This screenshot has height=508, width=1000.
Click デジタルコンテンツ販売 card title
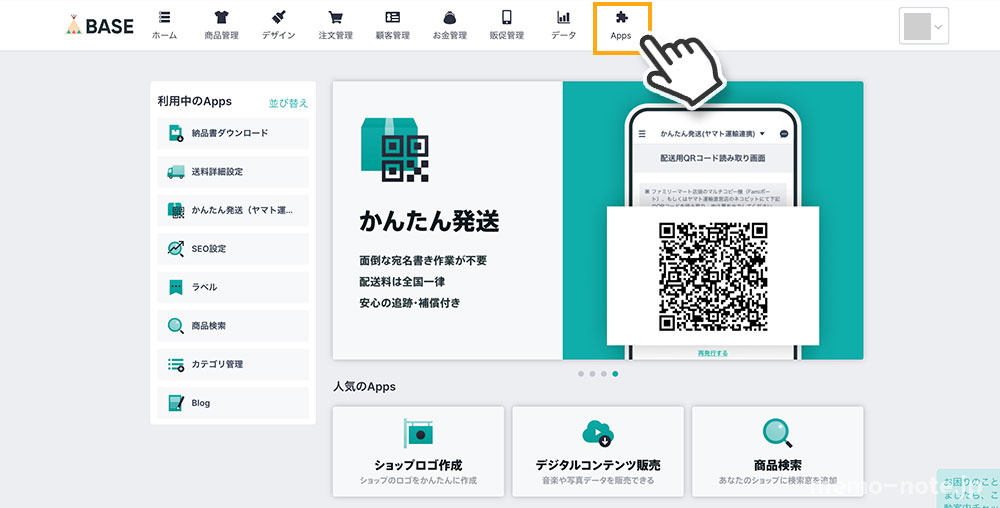[x=598, y=465]
